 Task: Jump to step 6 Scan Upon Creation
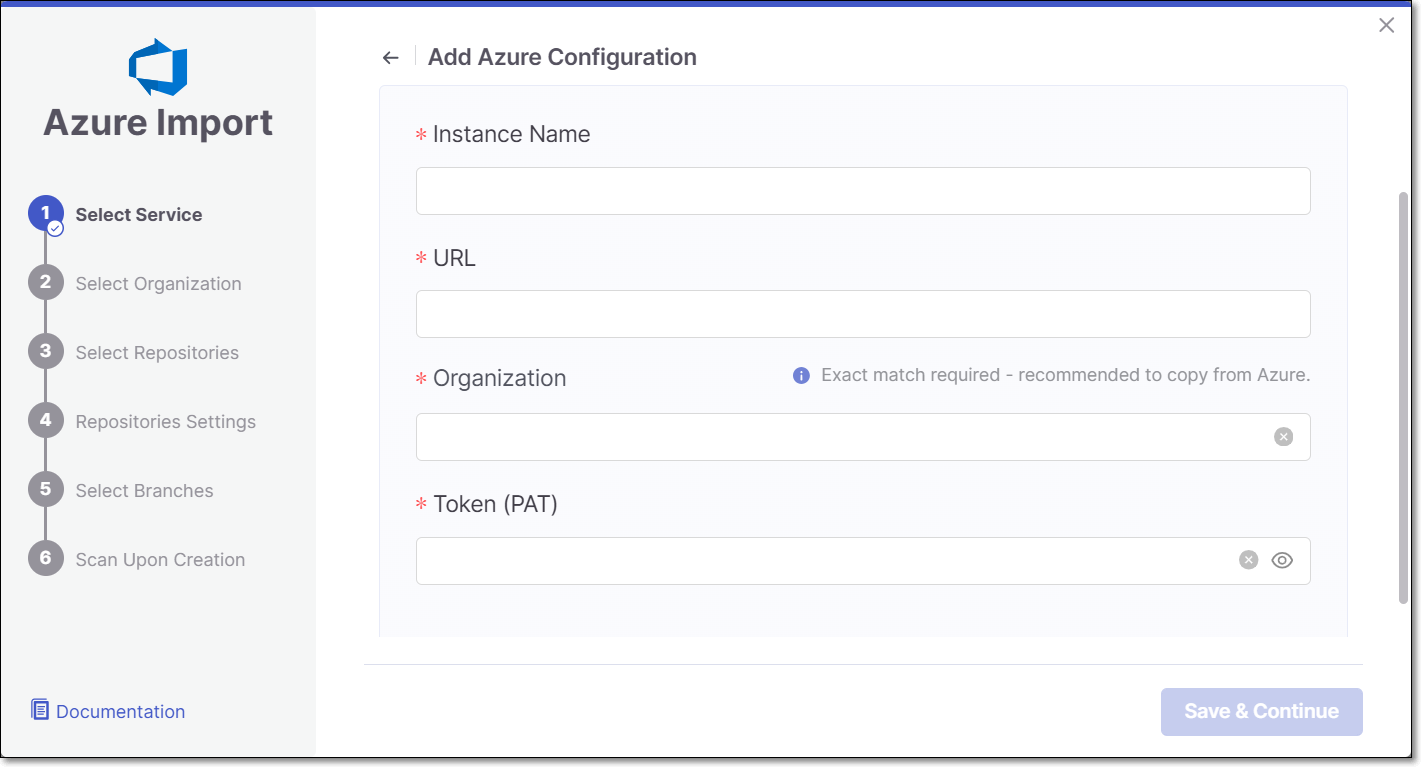pyautogui.click(x=137, y=560)
